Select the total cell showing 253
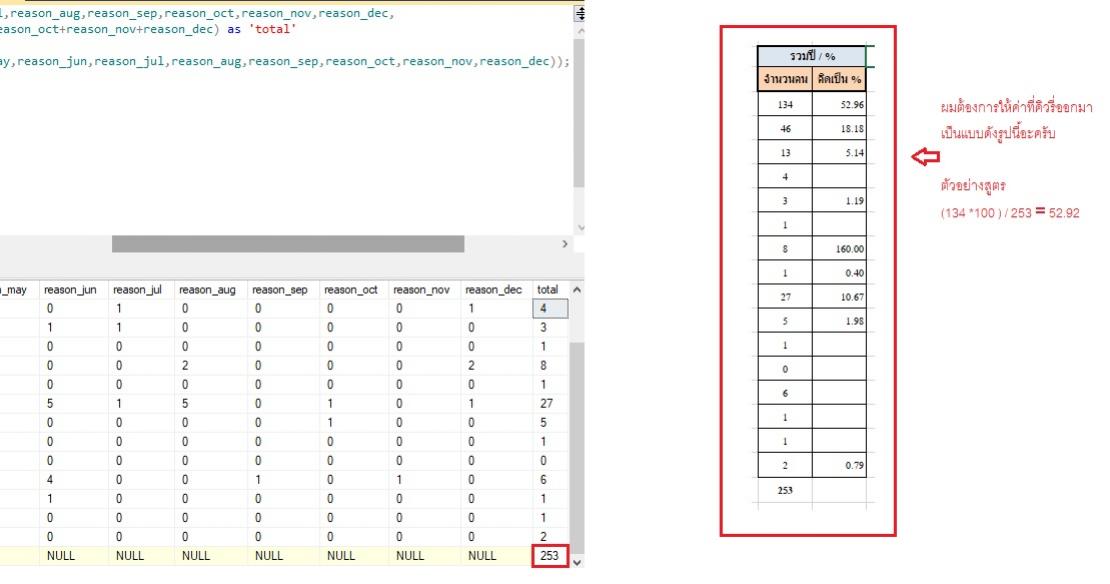This screenshot has width=1110, height=584. (x=550, y=556)
